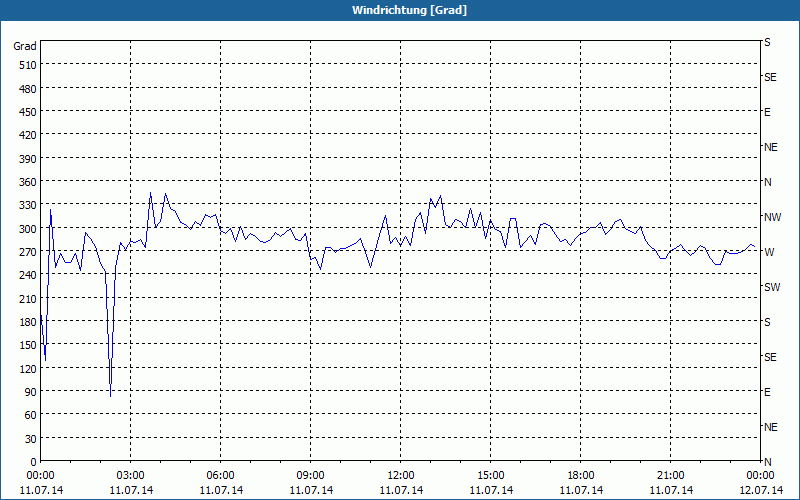Viewport: 800px width, 500px height.
Task: Click the y-axis value 90
Action: 31,392
